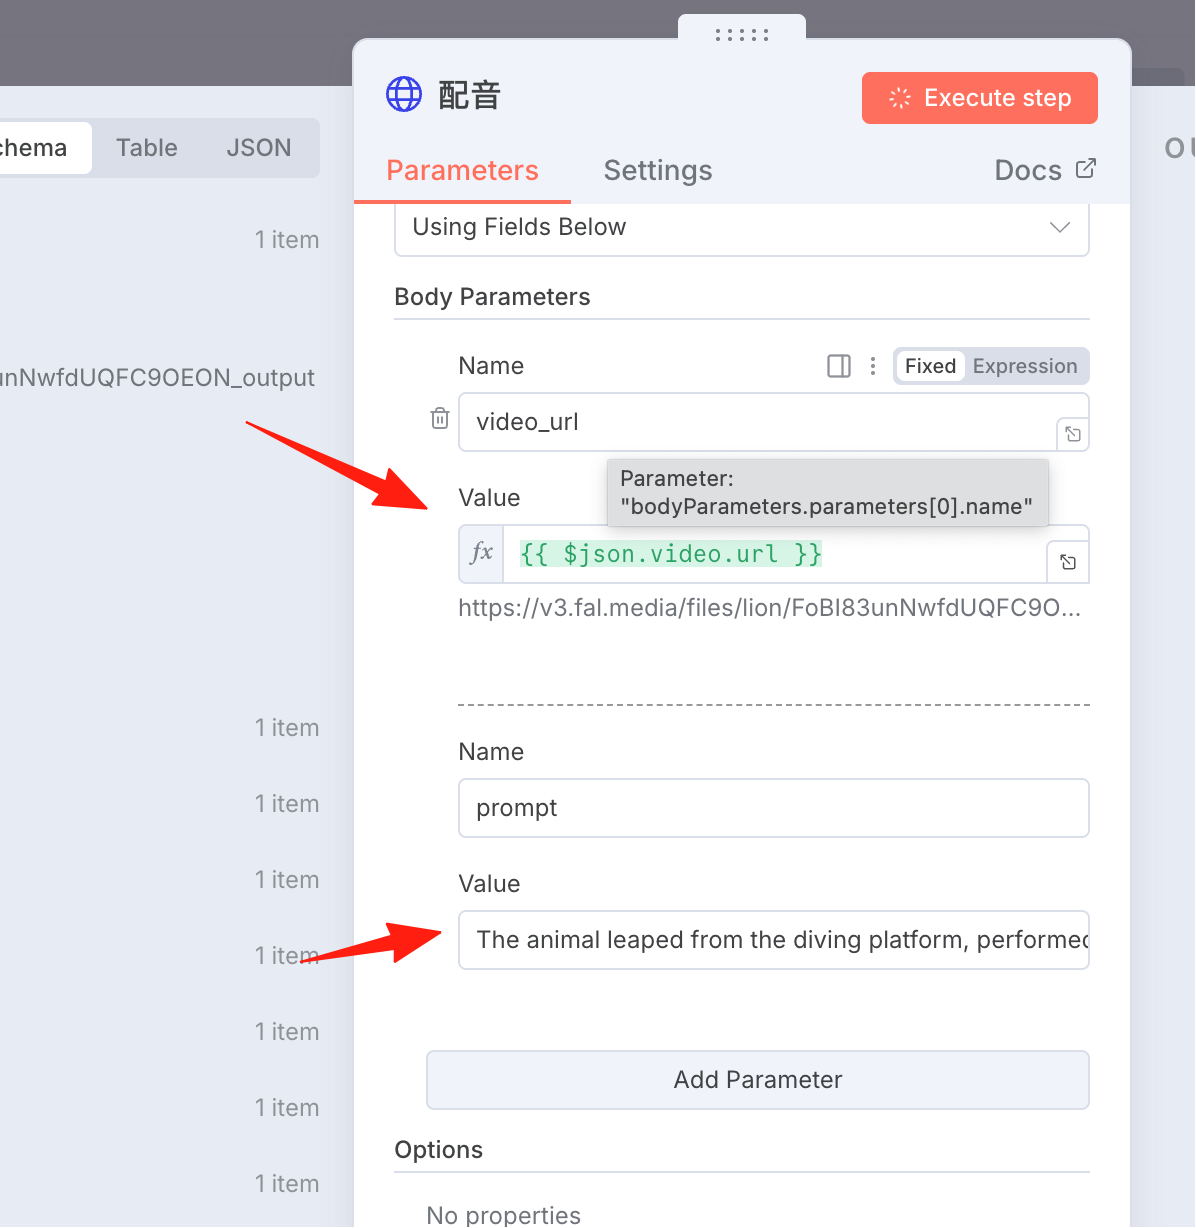Switch the parameter mode to Expression
Screen dimensions: 1196x1228
coord(1025,366)
